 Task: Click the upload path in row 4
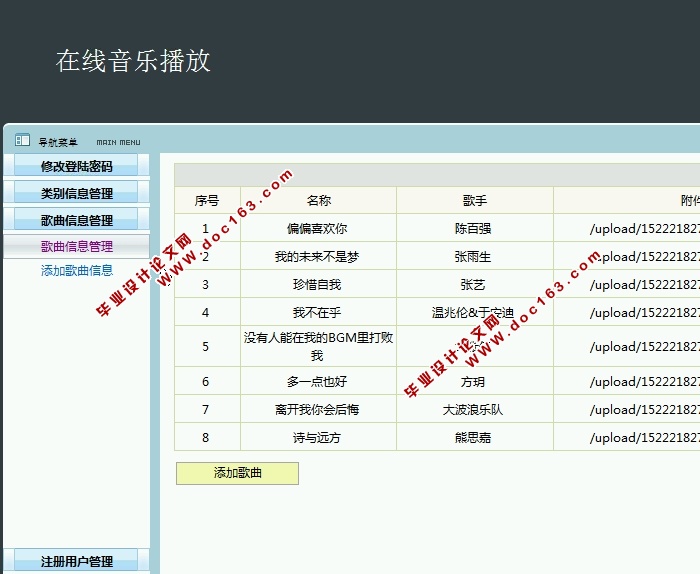[645, 312]
